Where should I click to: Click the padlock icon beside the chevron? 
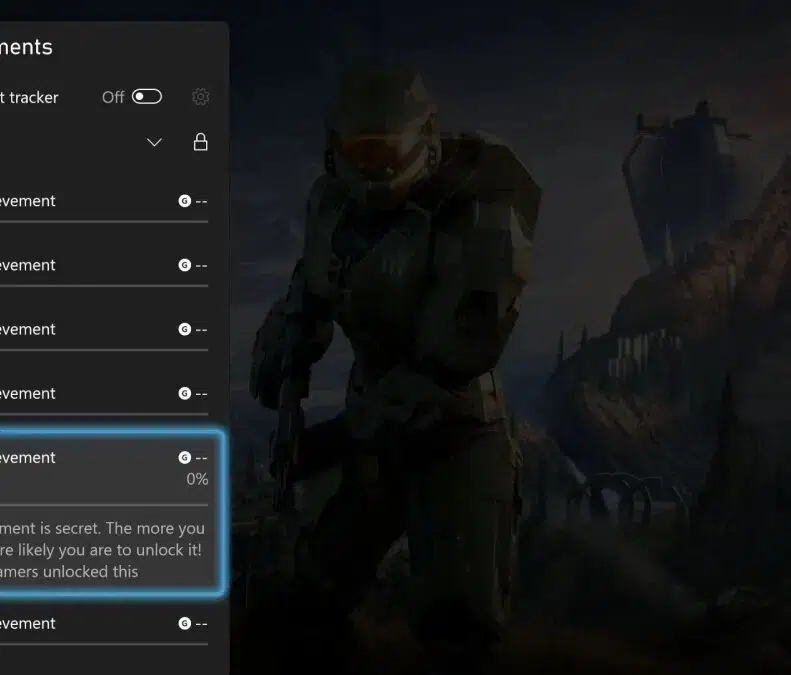[x=201, y=142]
